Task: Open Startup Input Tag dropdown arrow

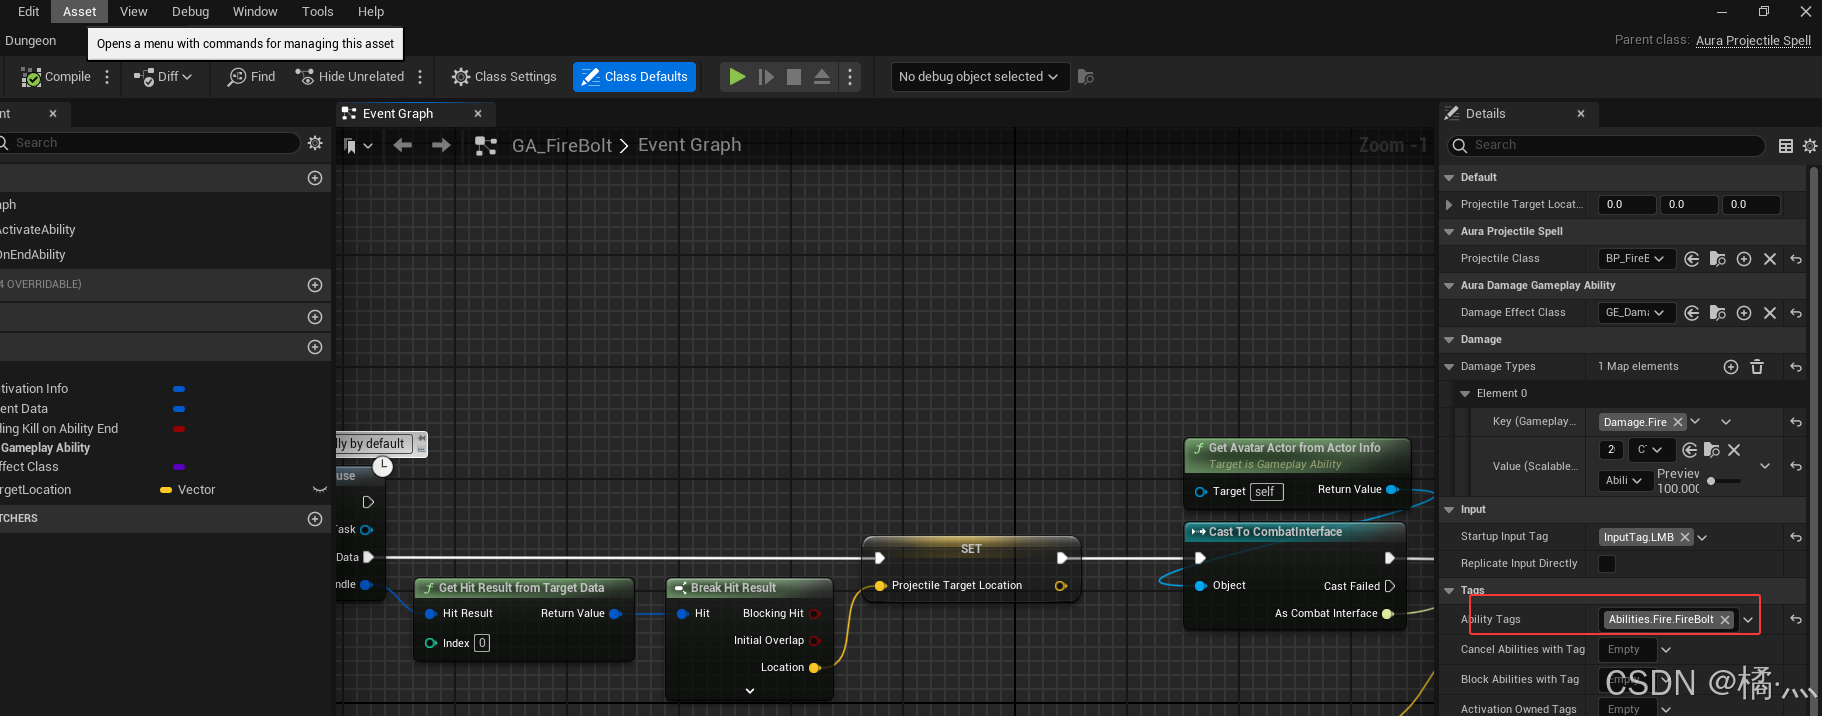Action: [x=1703, y=537]
